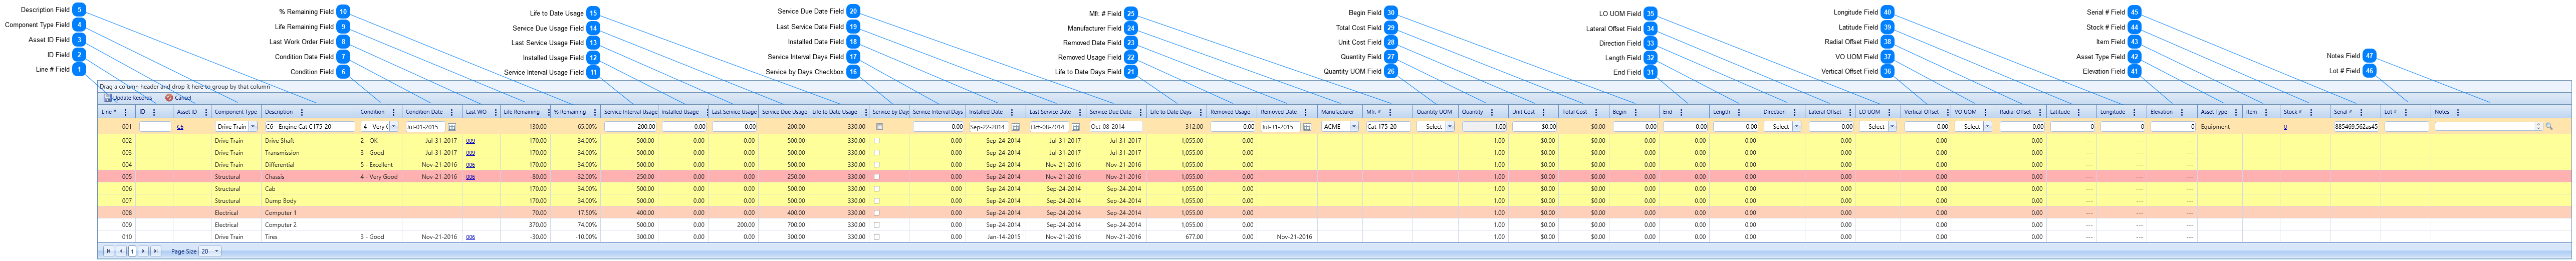Open work order 009 link for Drive Shaft

pos(470,141)
